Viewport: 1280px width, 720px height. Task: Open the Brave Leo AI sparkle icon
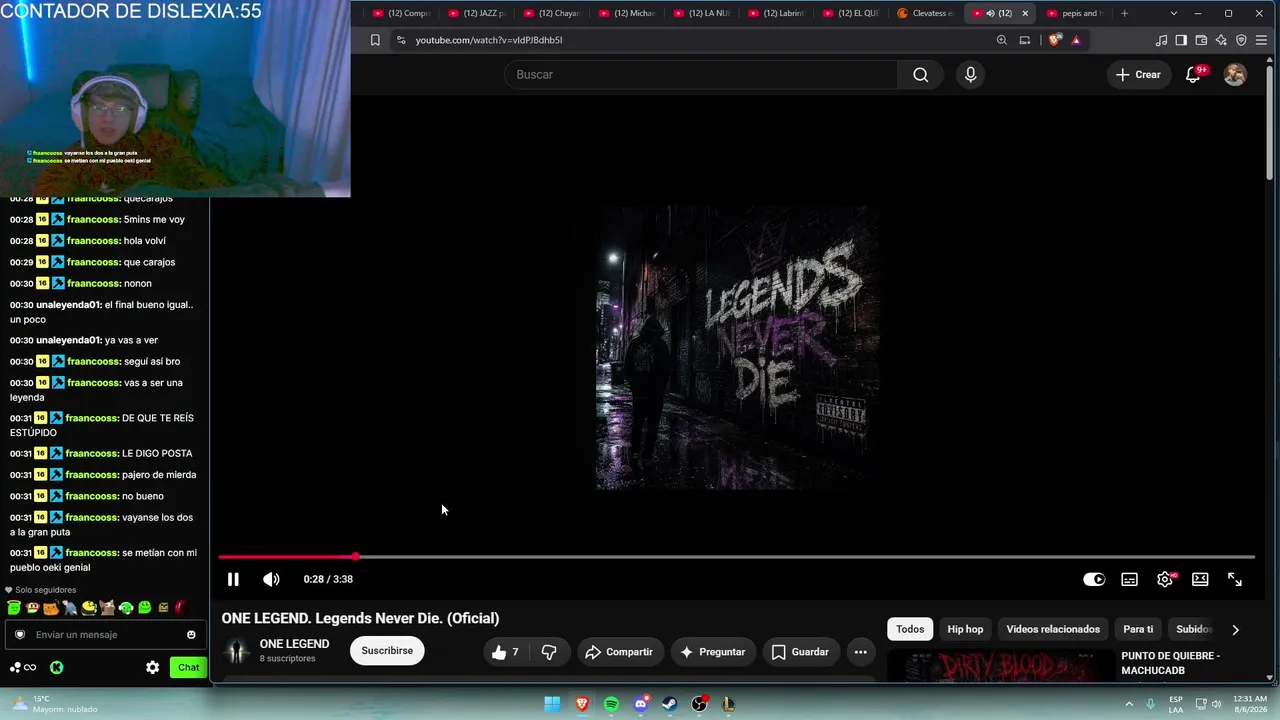[1221, 40]
